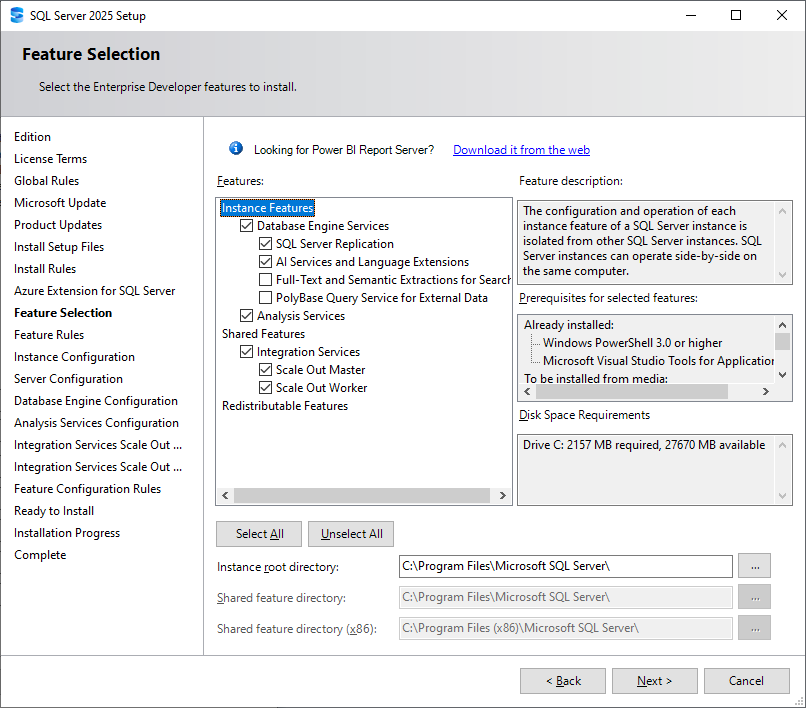Image resolution: width=806 pixels, height=708 pixels.
Task: Click the prerequisites scroll down arrow
Action: pos(782,375)
